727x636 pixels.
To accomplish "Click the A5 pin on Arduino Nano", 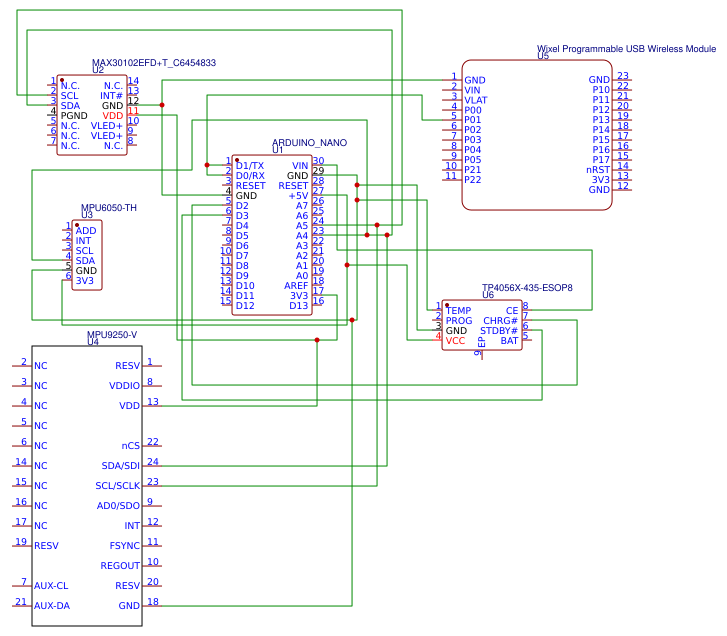I will point(302,226).
